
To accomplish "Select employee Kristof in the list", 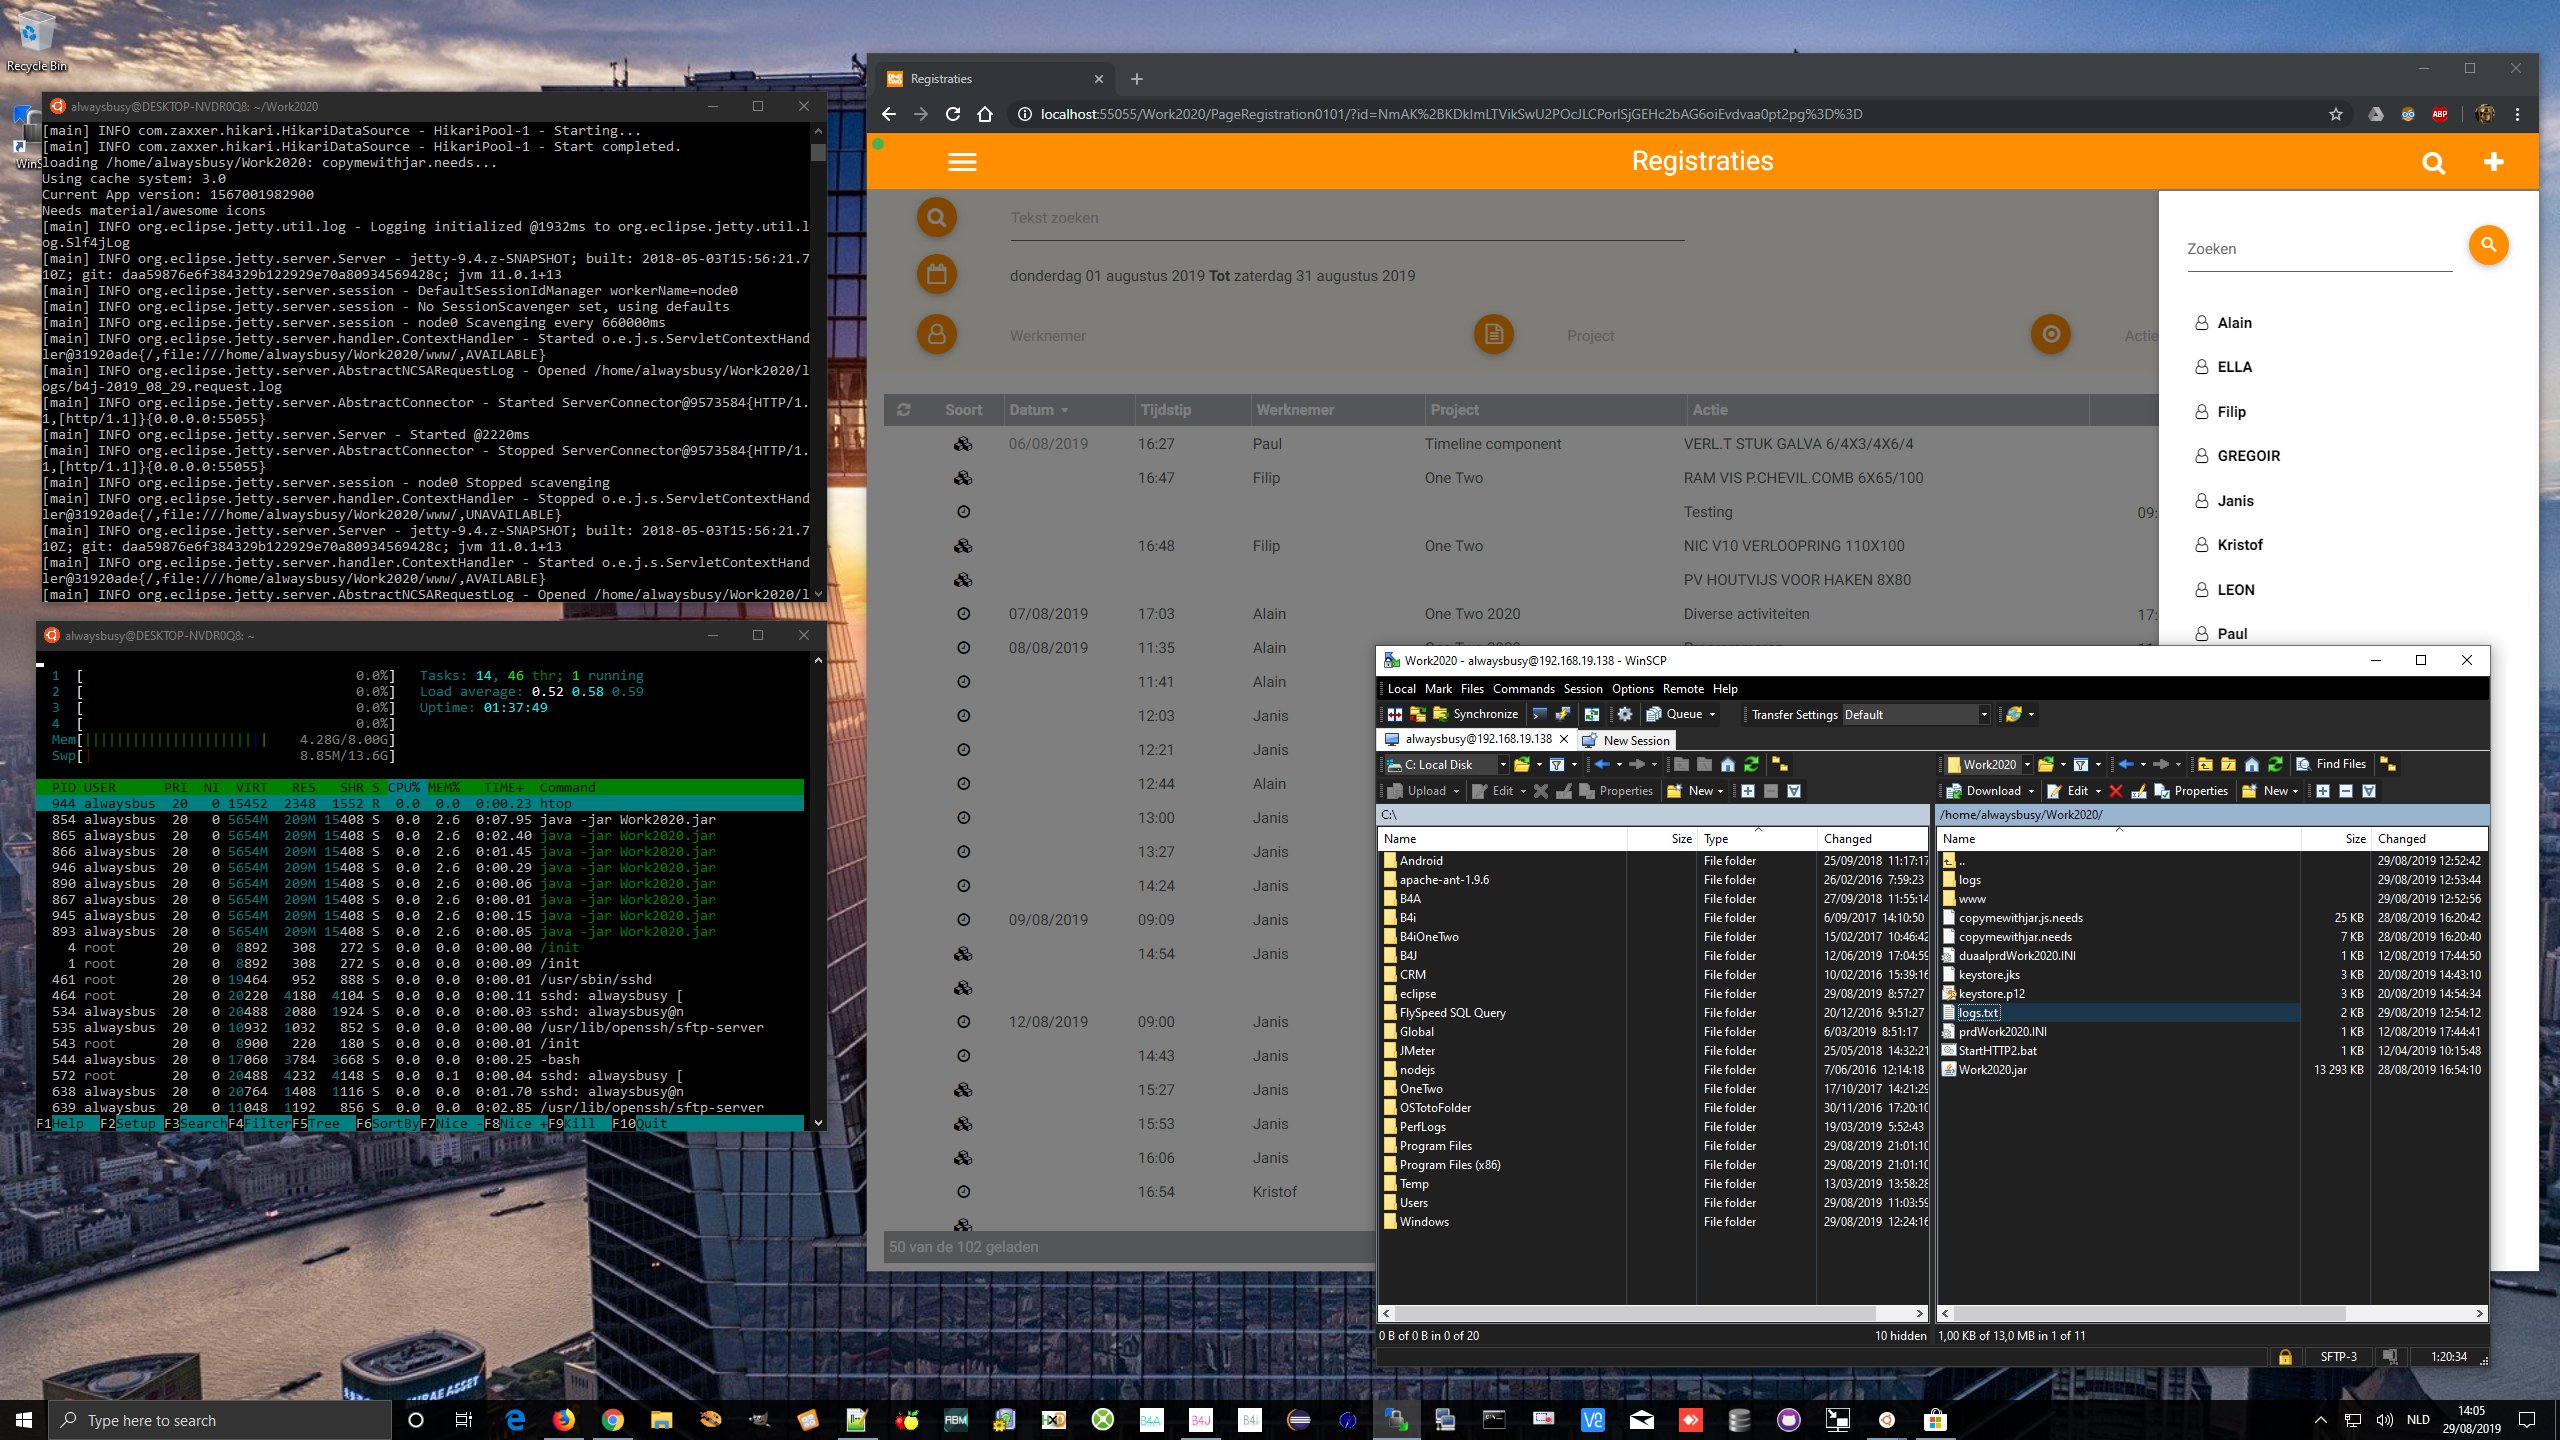I will point(2239,545).
